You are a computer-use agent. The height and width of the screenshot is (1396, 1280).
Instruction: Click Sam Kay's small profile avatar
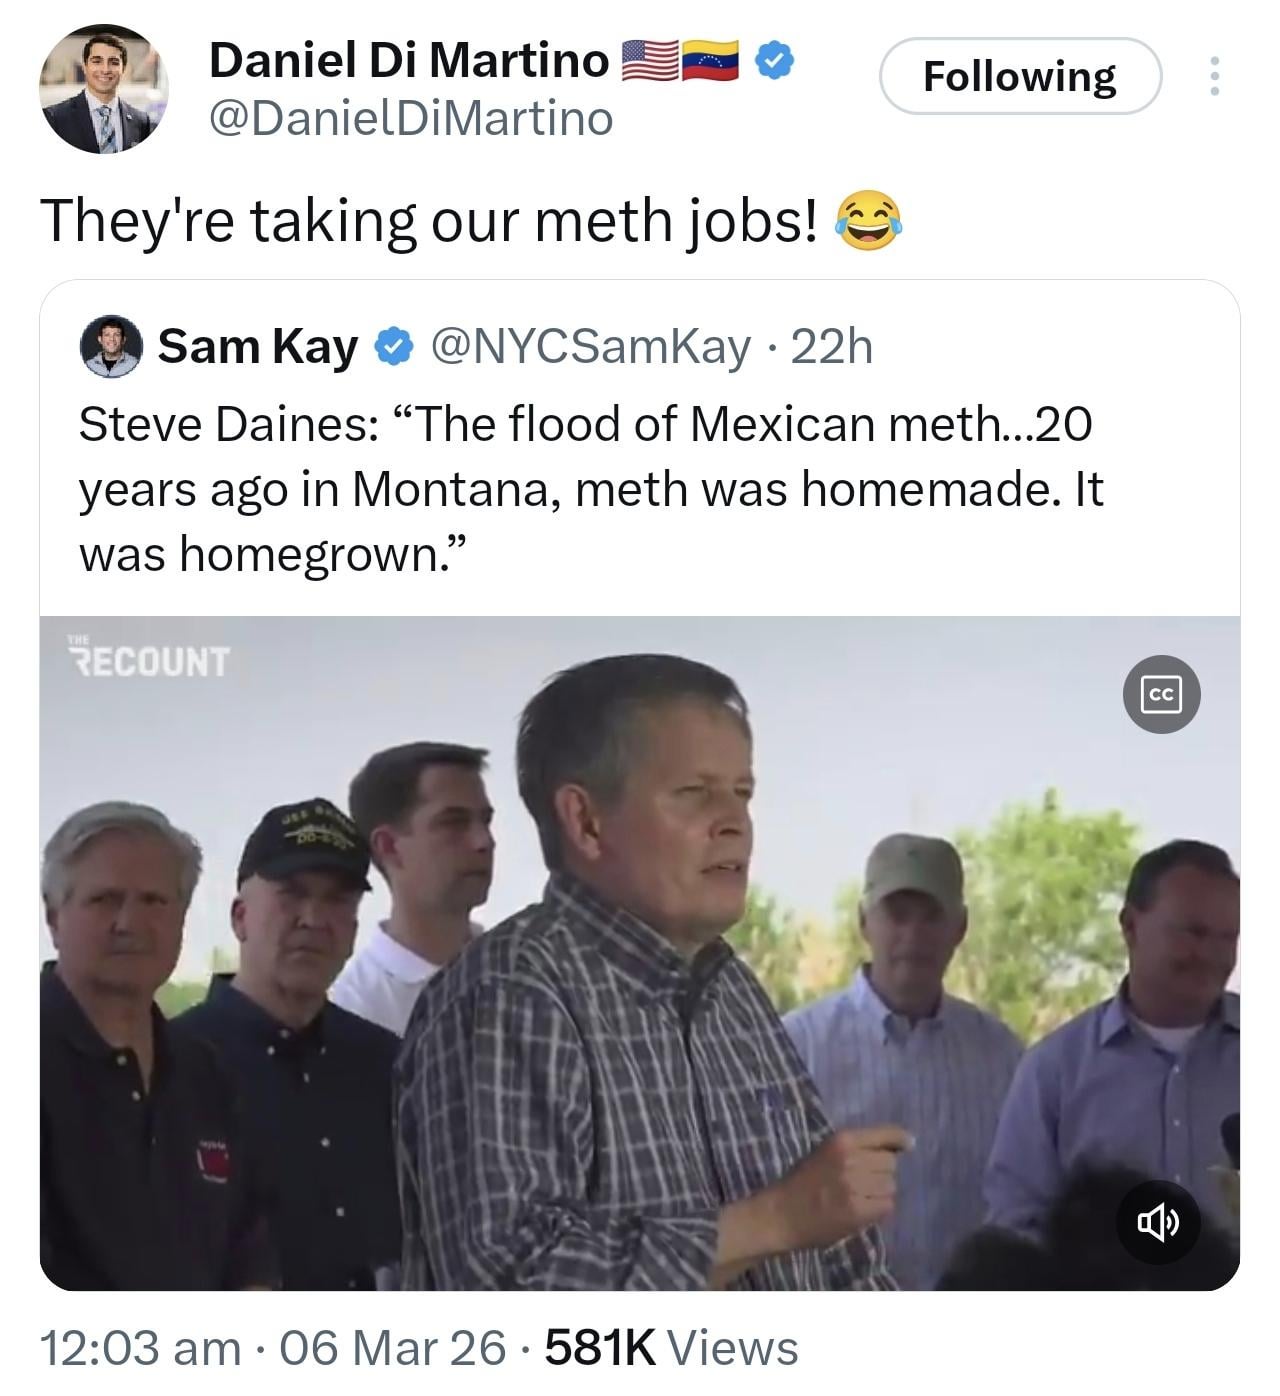point(110,346)
